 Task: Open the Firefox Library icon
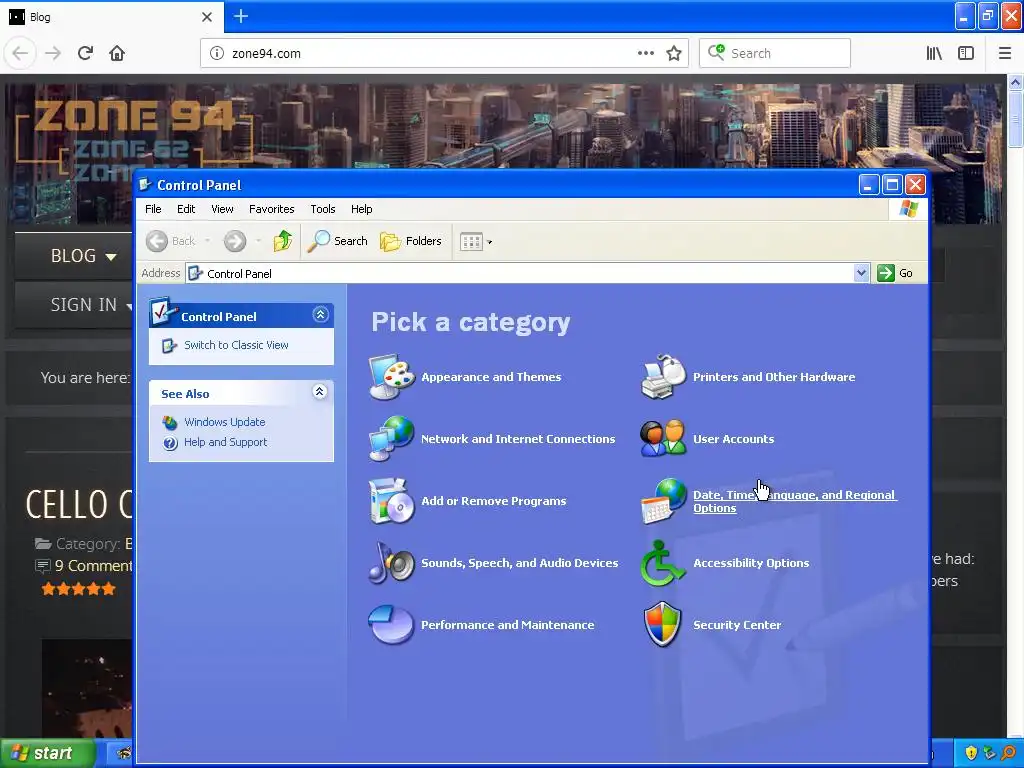[x=934, y=53]
